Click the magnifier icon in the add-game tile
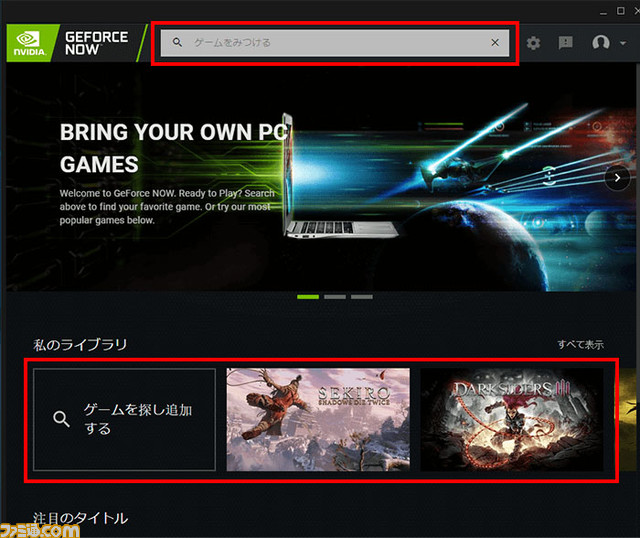The width and height of the screenshot is (640, 538). click(61, 419)
